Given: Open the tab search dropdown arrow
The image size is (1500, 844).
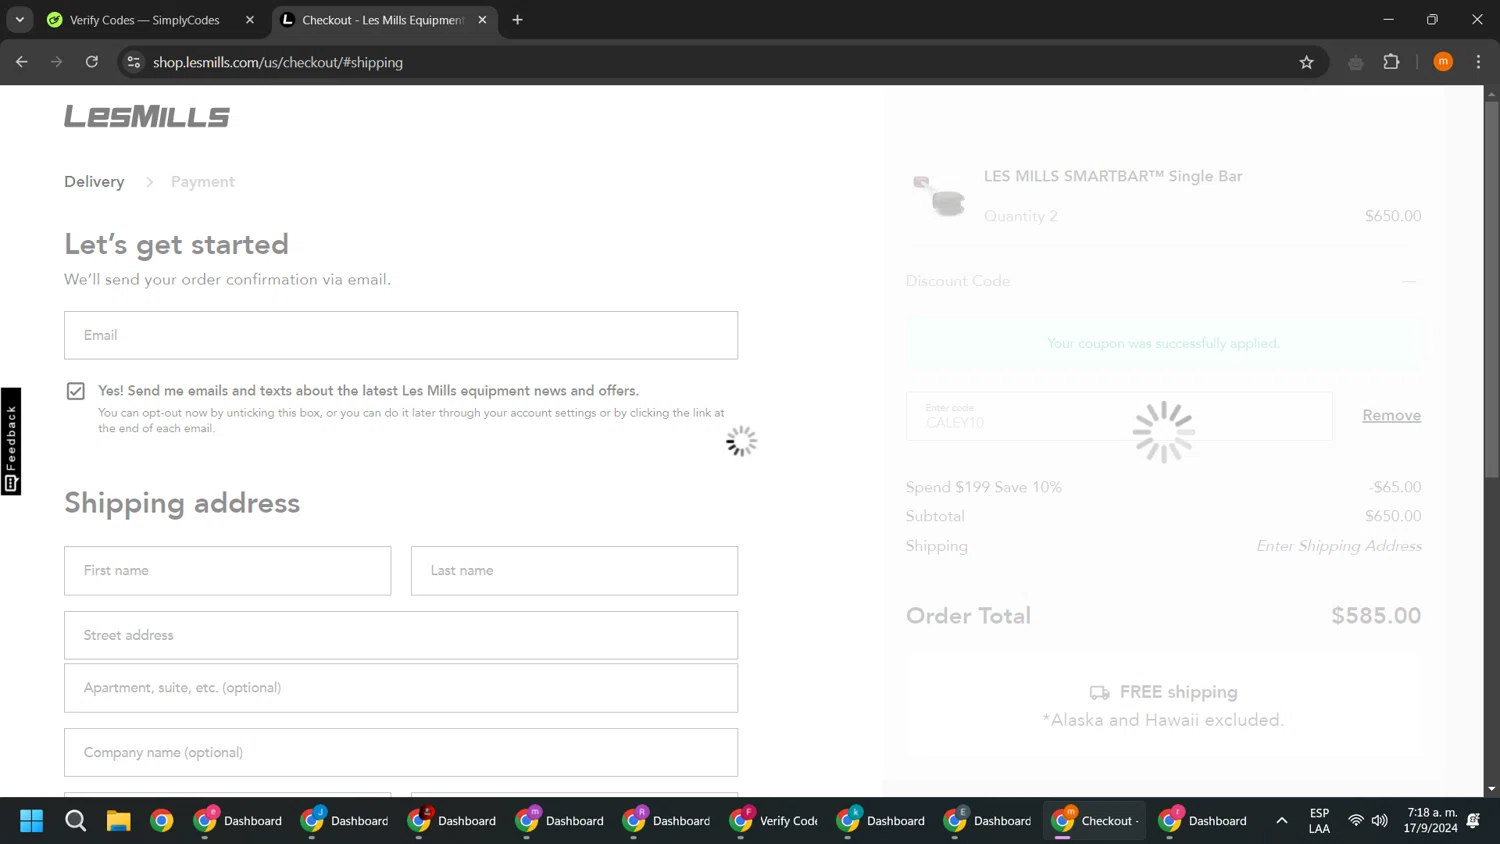Looking at the screenshot, I should (19, 20).
